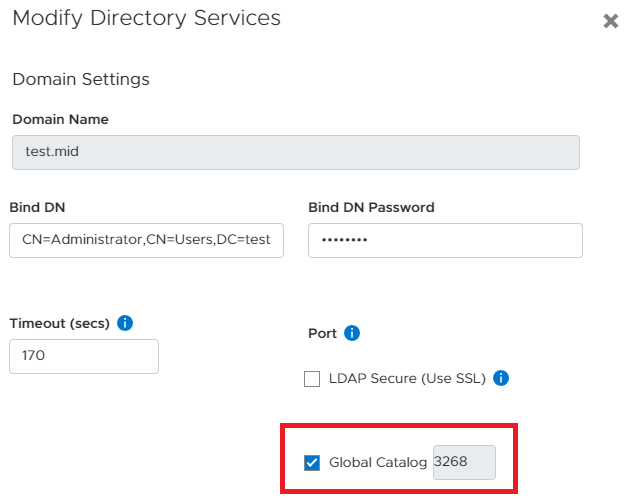Click the Domain Name field showing test.mid

pos(295,152)
